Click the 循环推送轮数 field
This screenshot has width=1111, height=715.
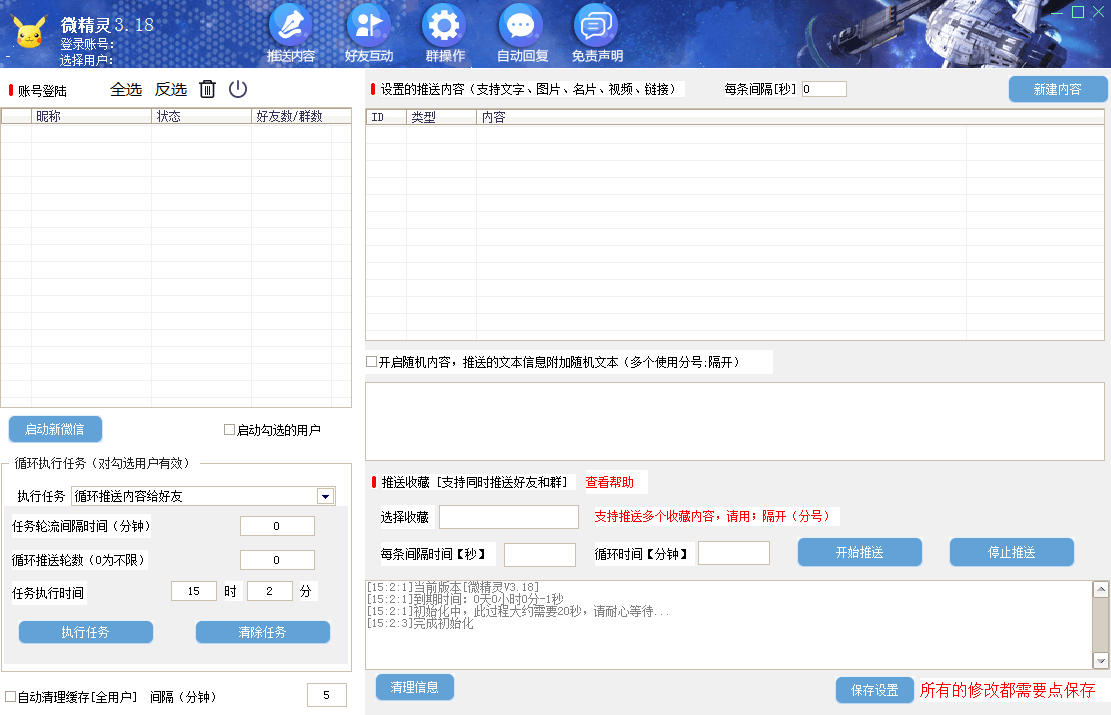(277, 560)
